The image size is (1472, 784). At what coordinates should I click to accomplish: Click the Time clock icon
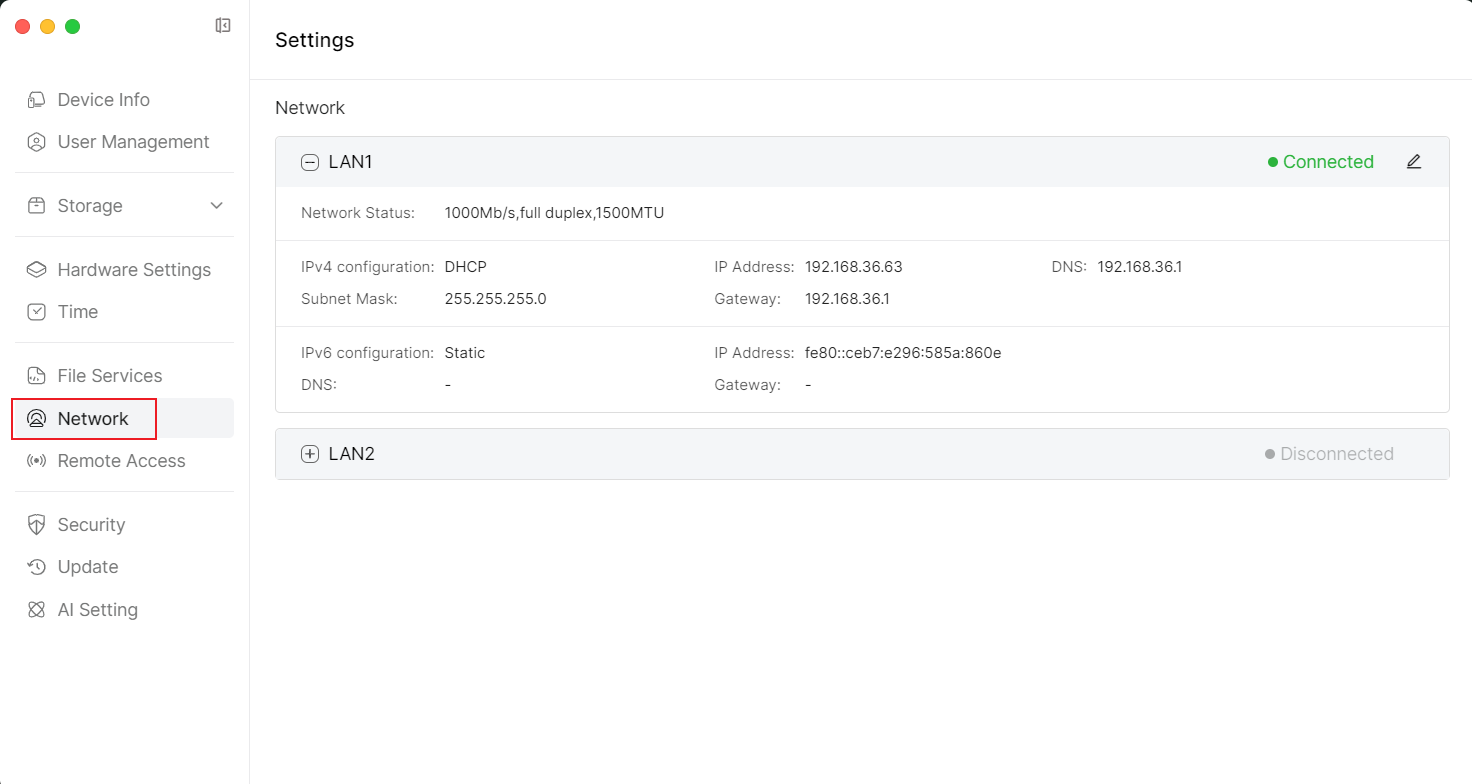tap(37, 312)
